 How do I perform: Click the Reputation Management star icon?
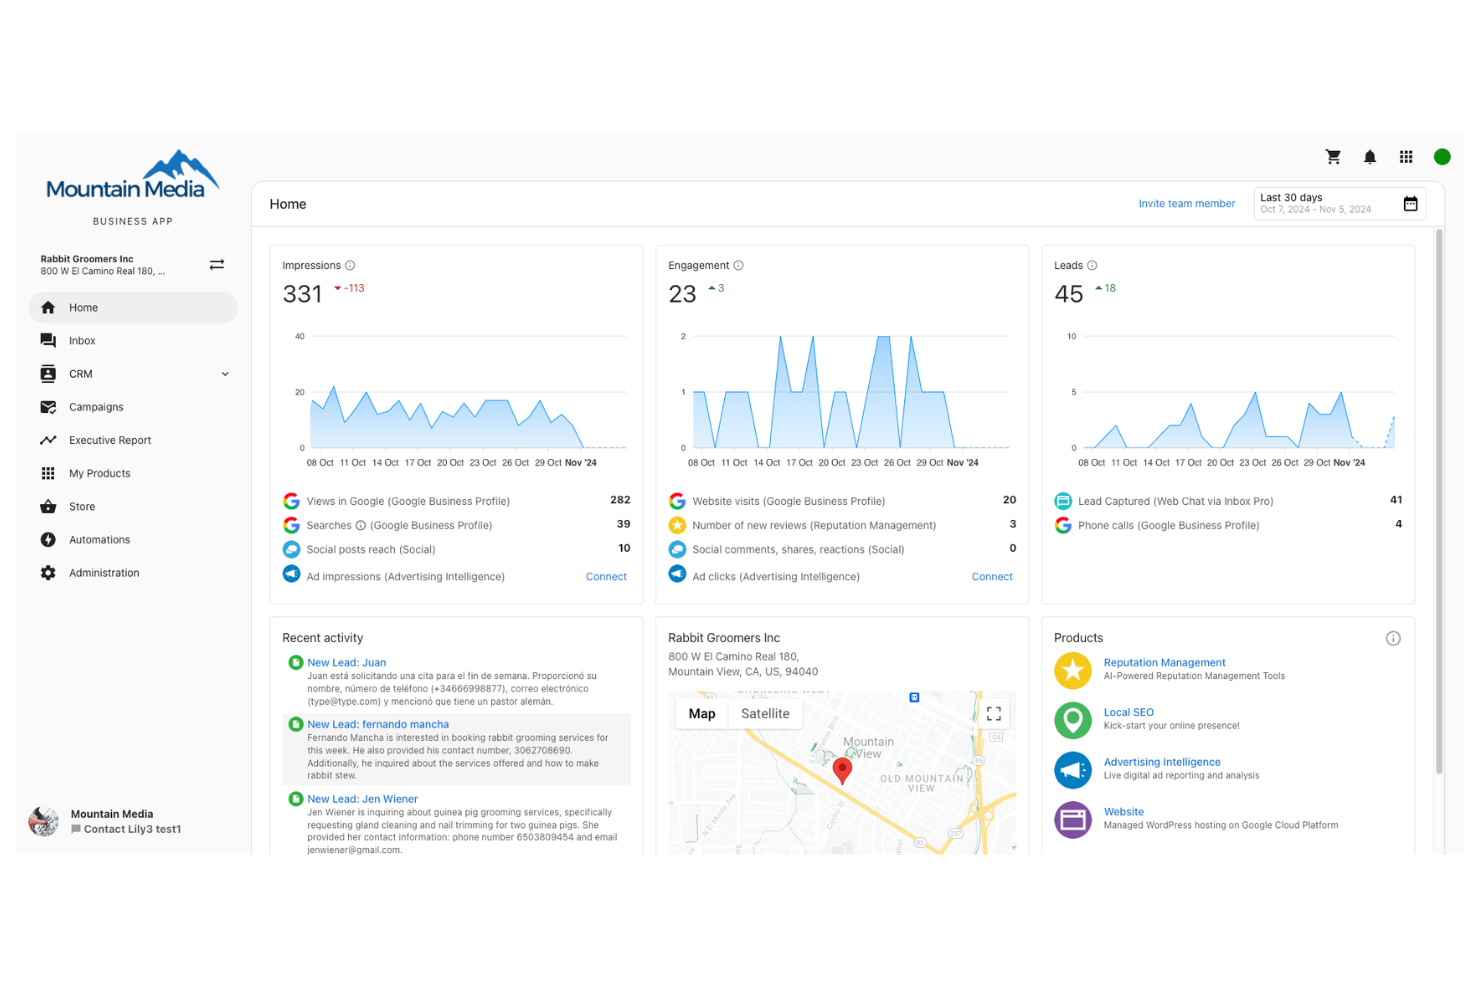tap(1073, 670)
